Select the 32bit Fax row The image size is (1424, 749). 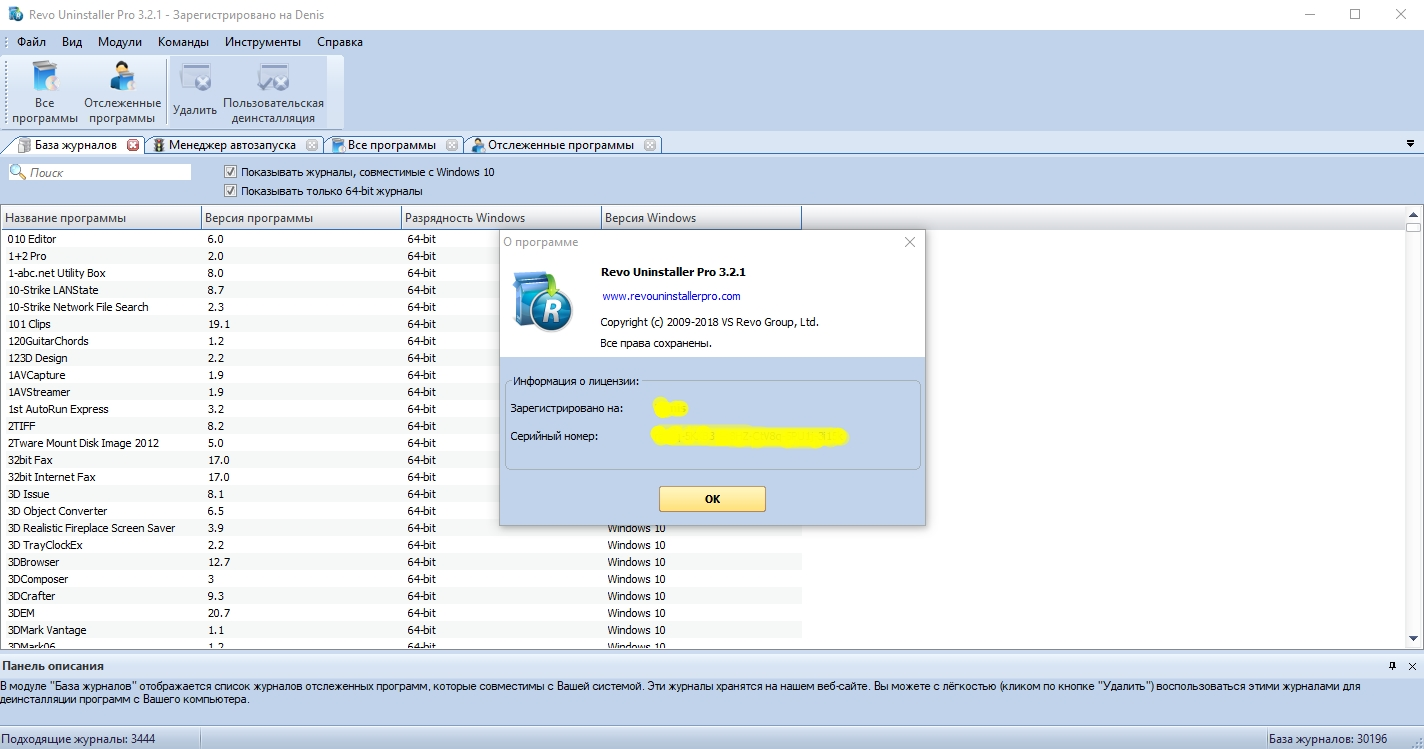[400, 460]
